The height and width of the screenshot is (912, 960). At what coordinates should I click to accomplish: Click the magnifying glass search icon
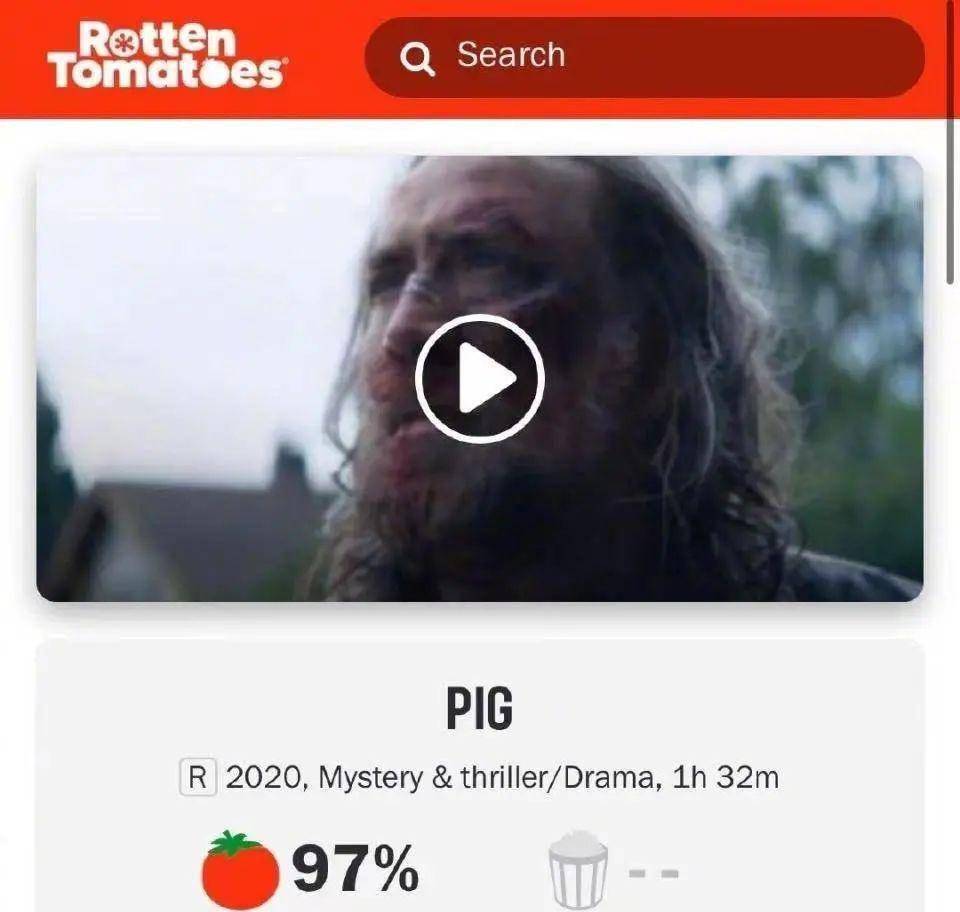pyautogui.click(x=418, y=58)
